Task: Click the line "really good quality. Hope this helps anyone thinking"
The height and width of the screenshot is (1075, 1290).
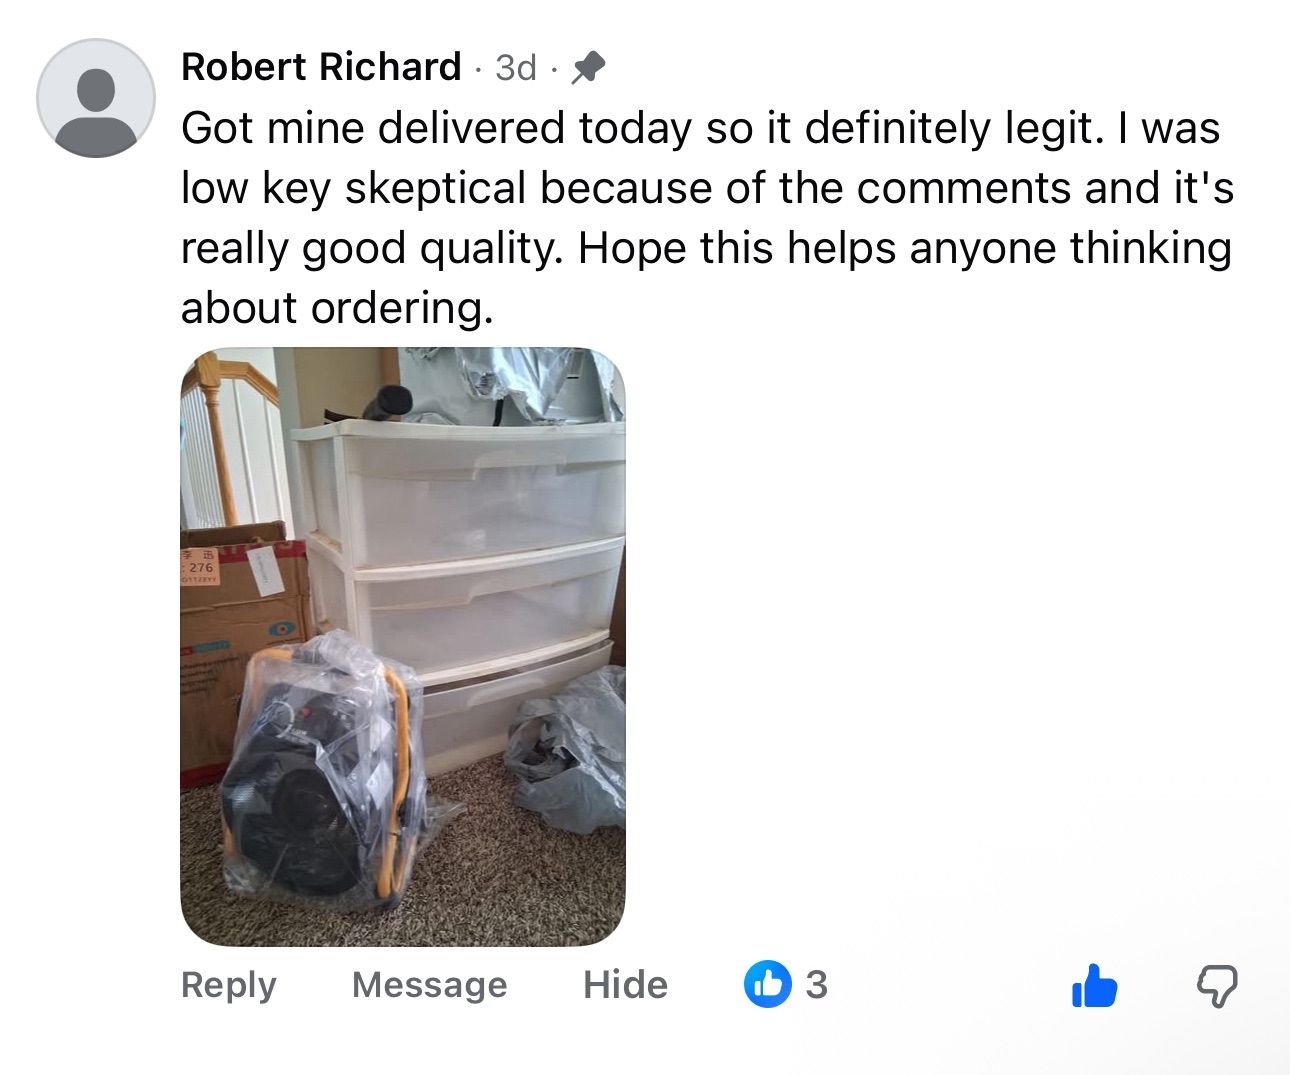Action: click(x=706, y=249)
